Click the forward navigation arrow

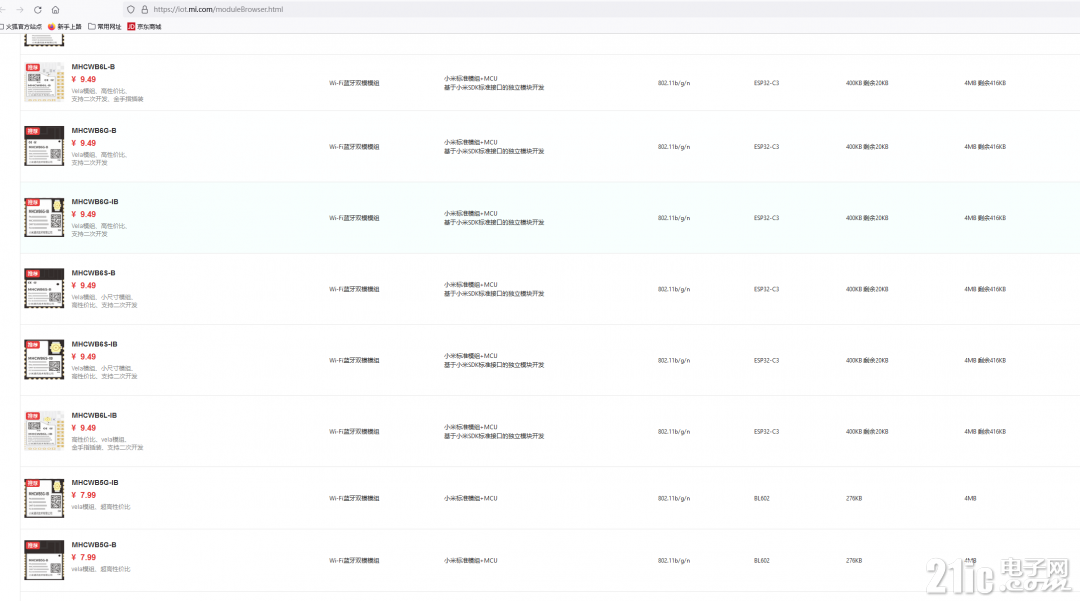(x=20, y=10)
